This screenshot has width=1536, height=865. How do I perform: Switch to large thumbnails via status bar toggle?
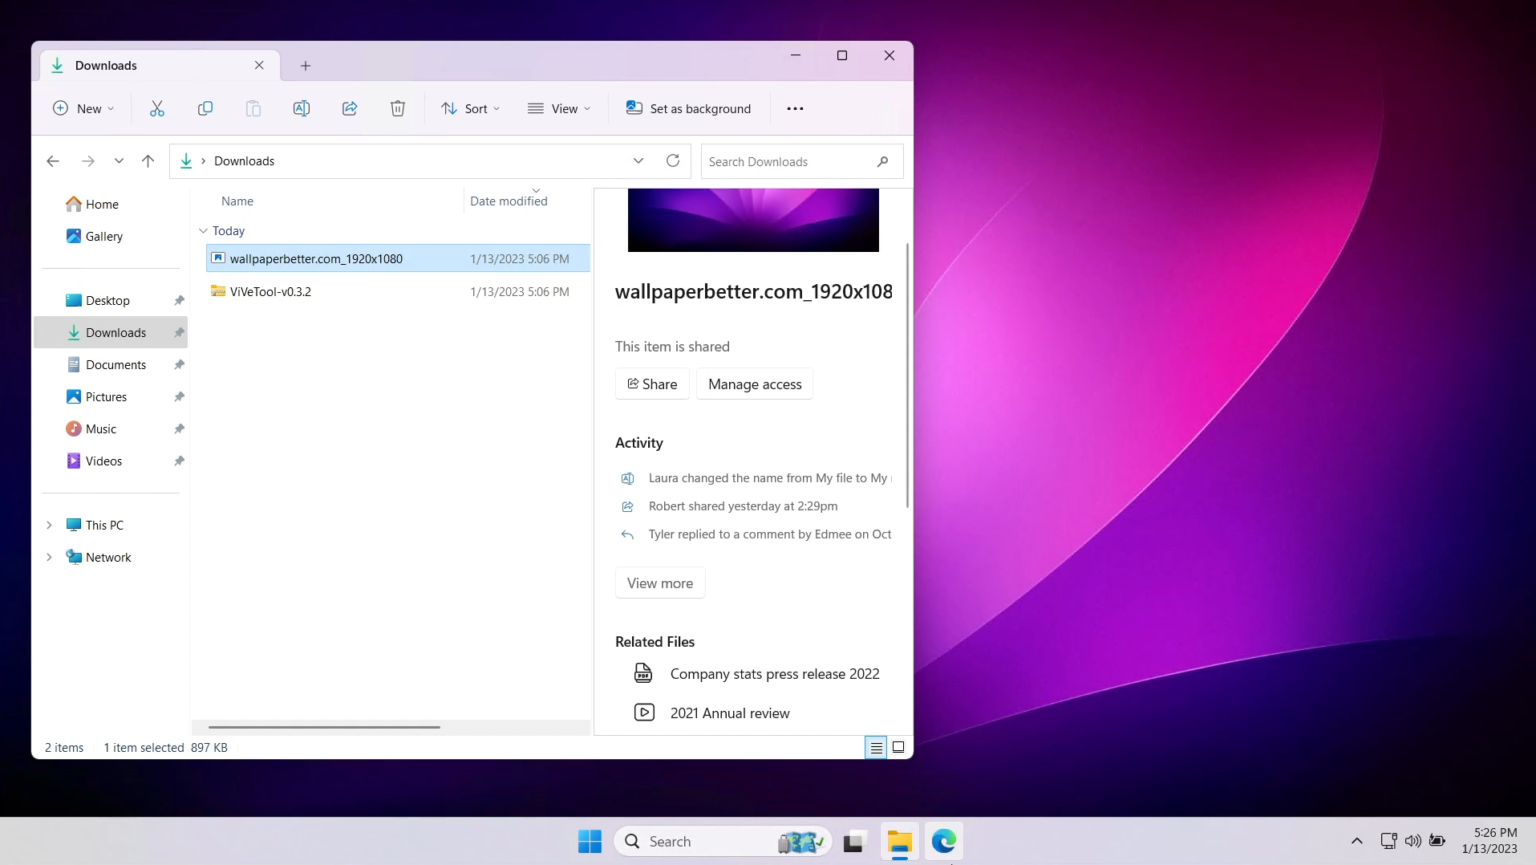pos(897,747)
